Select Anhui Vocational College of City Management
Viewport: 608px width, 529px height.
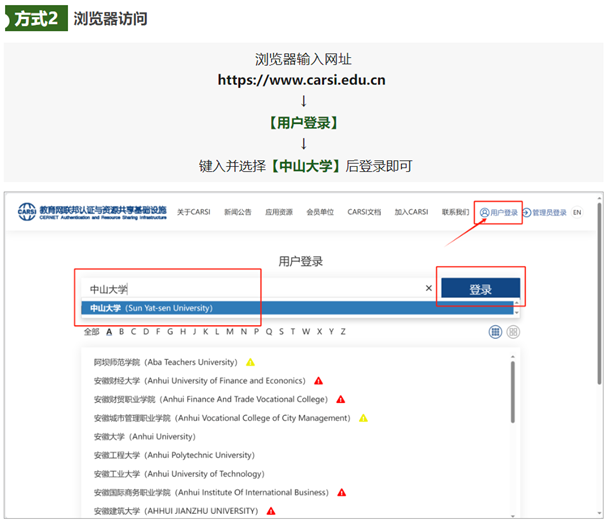[222, 418]
